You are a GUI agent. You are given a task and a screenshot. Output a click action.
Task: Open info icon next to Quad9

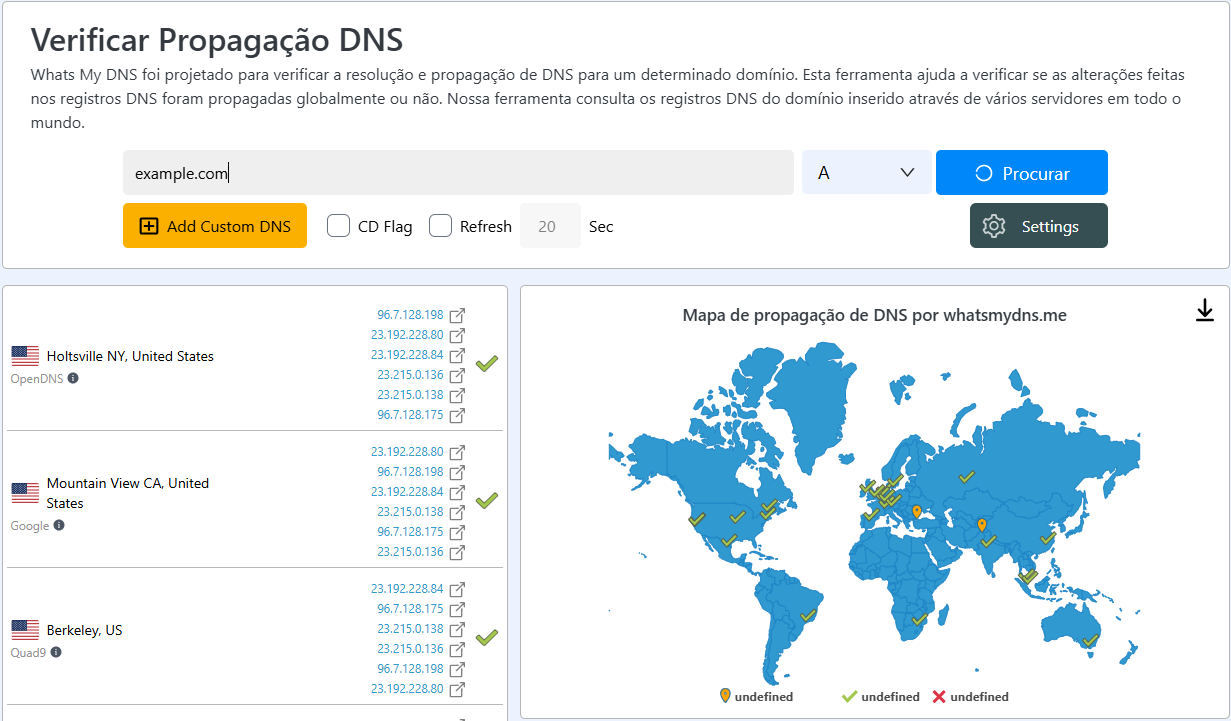click(x=56, y=652)
